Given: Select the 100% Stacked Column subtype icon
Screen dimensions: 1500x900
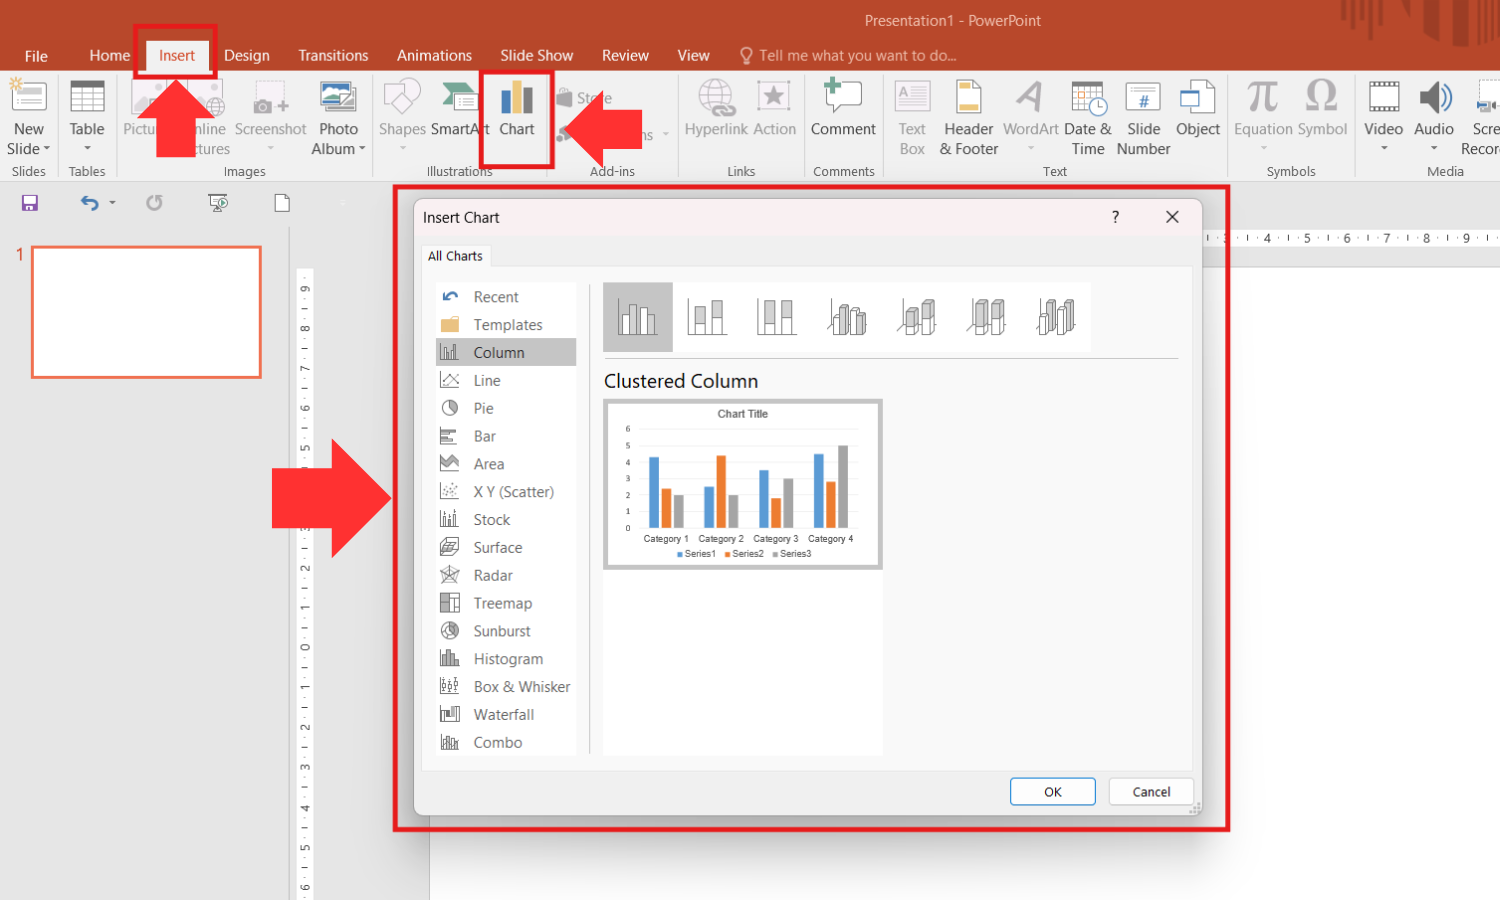Looking at the screenshot, I should [x=776, y=317].
